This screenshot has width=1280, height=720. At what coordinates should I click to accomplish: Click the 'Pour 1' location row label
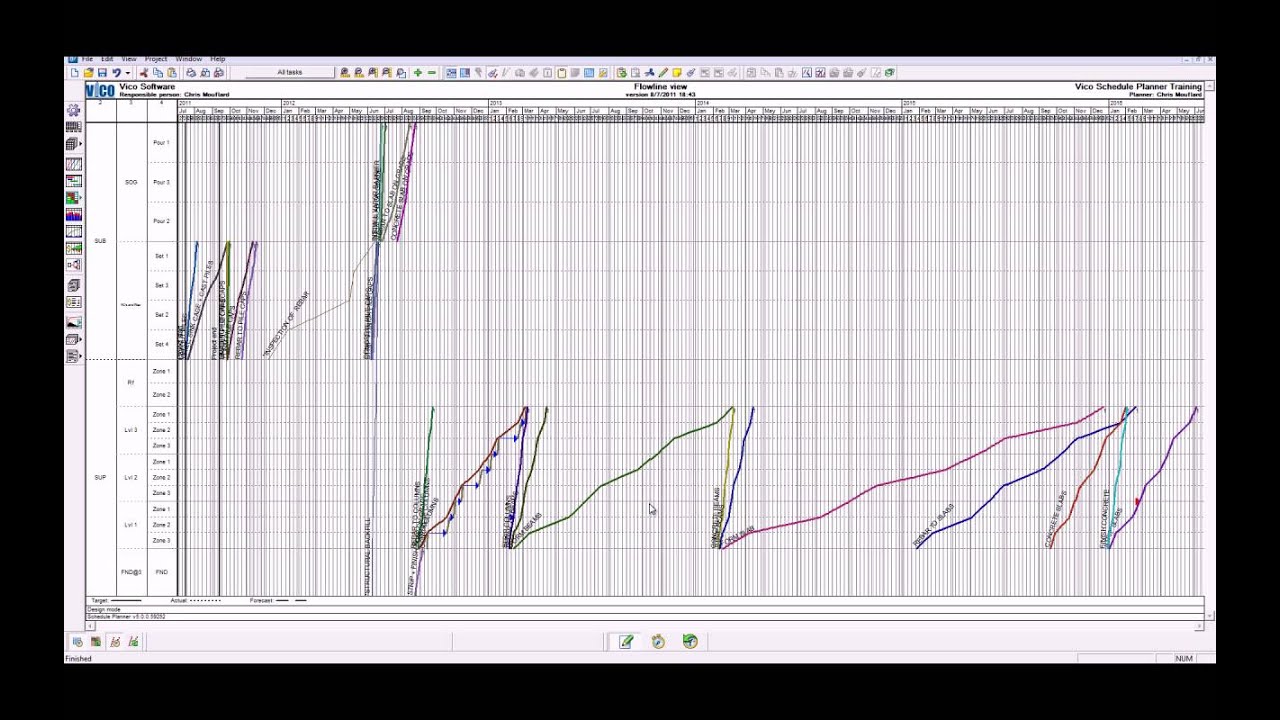point(161,143)
